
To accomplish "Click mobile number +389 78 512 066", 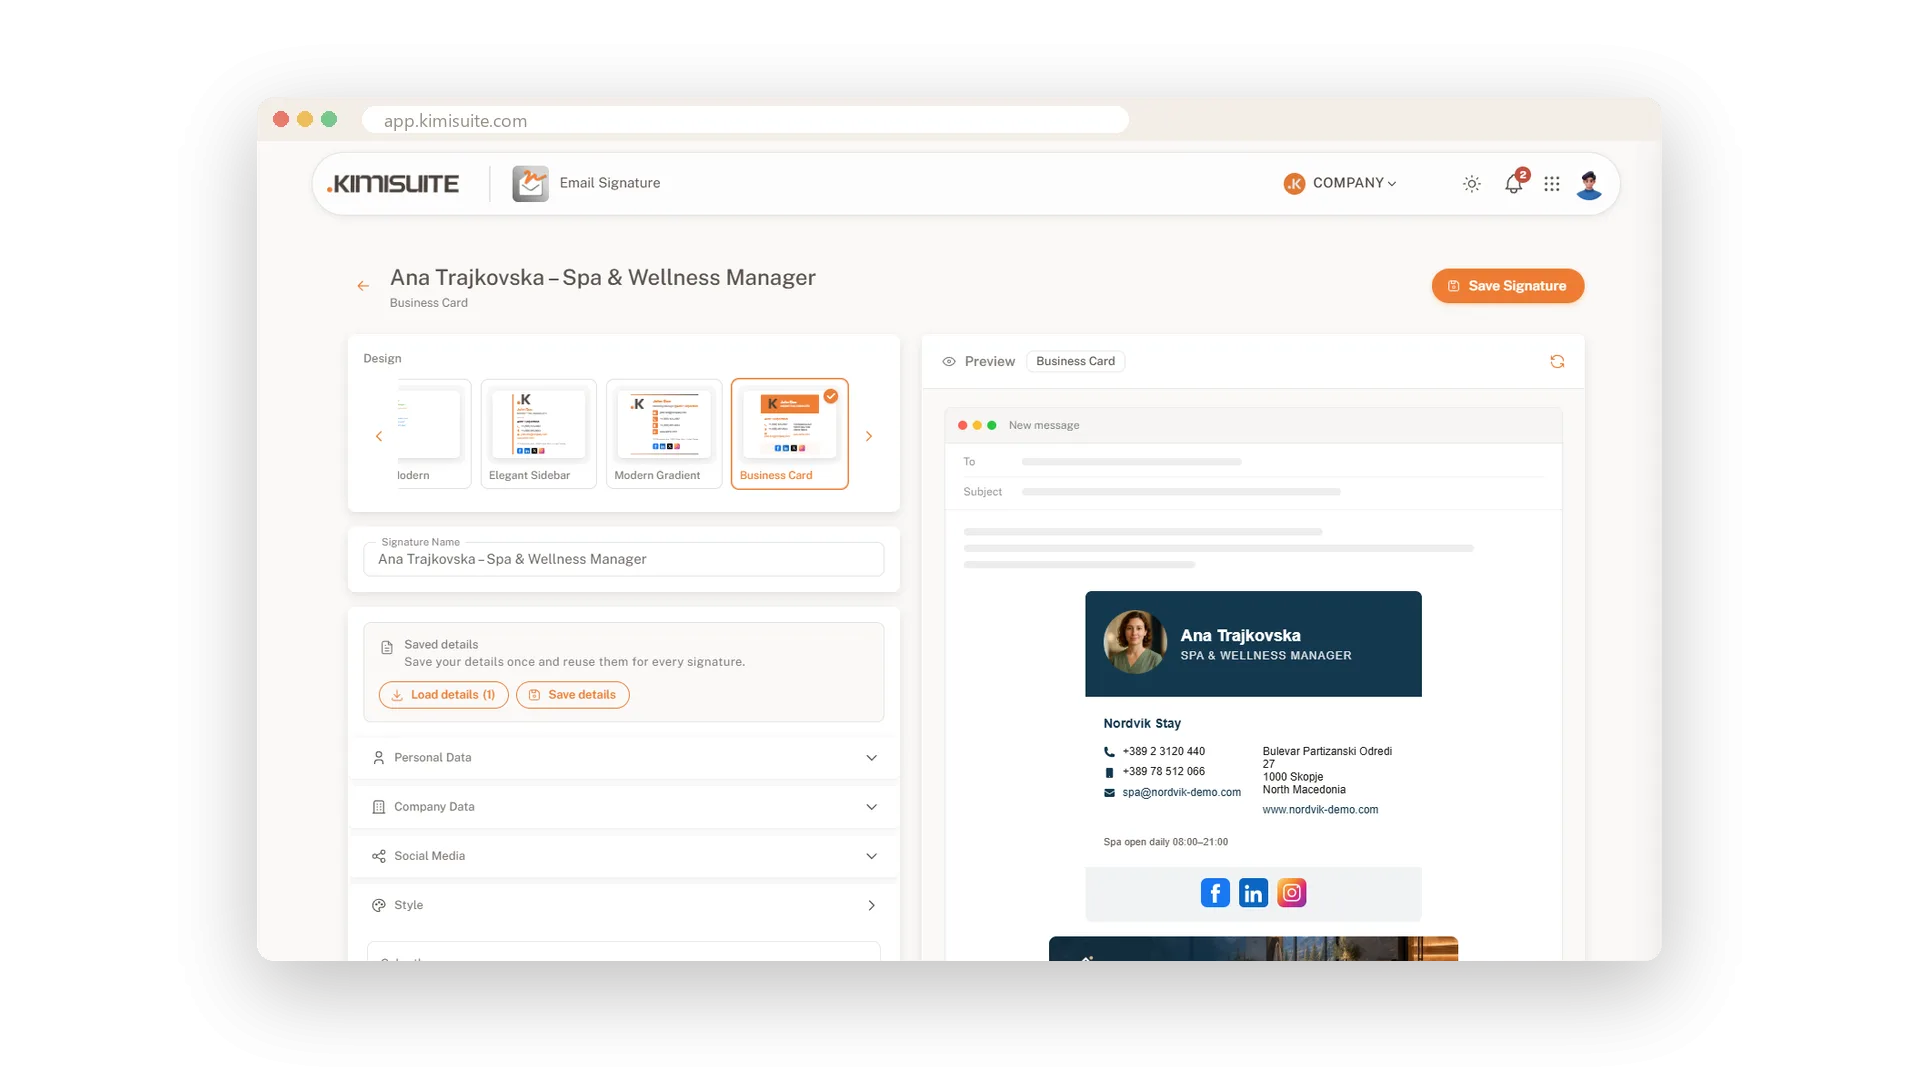I will (1163, 772).
